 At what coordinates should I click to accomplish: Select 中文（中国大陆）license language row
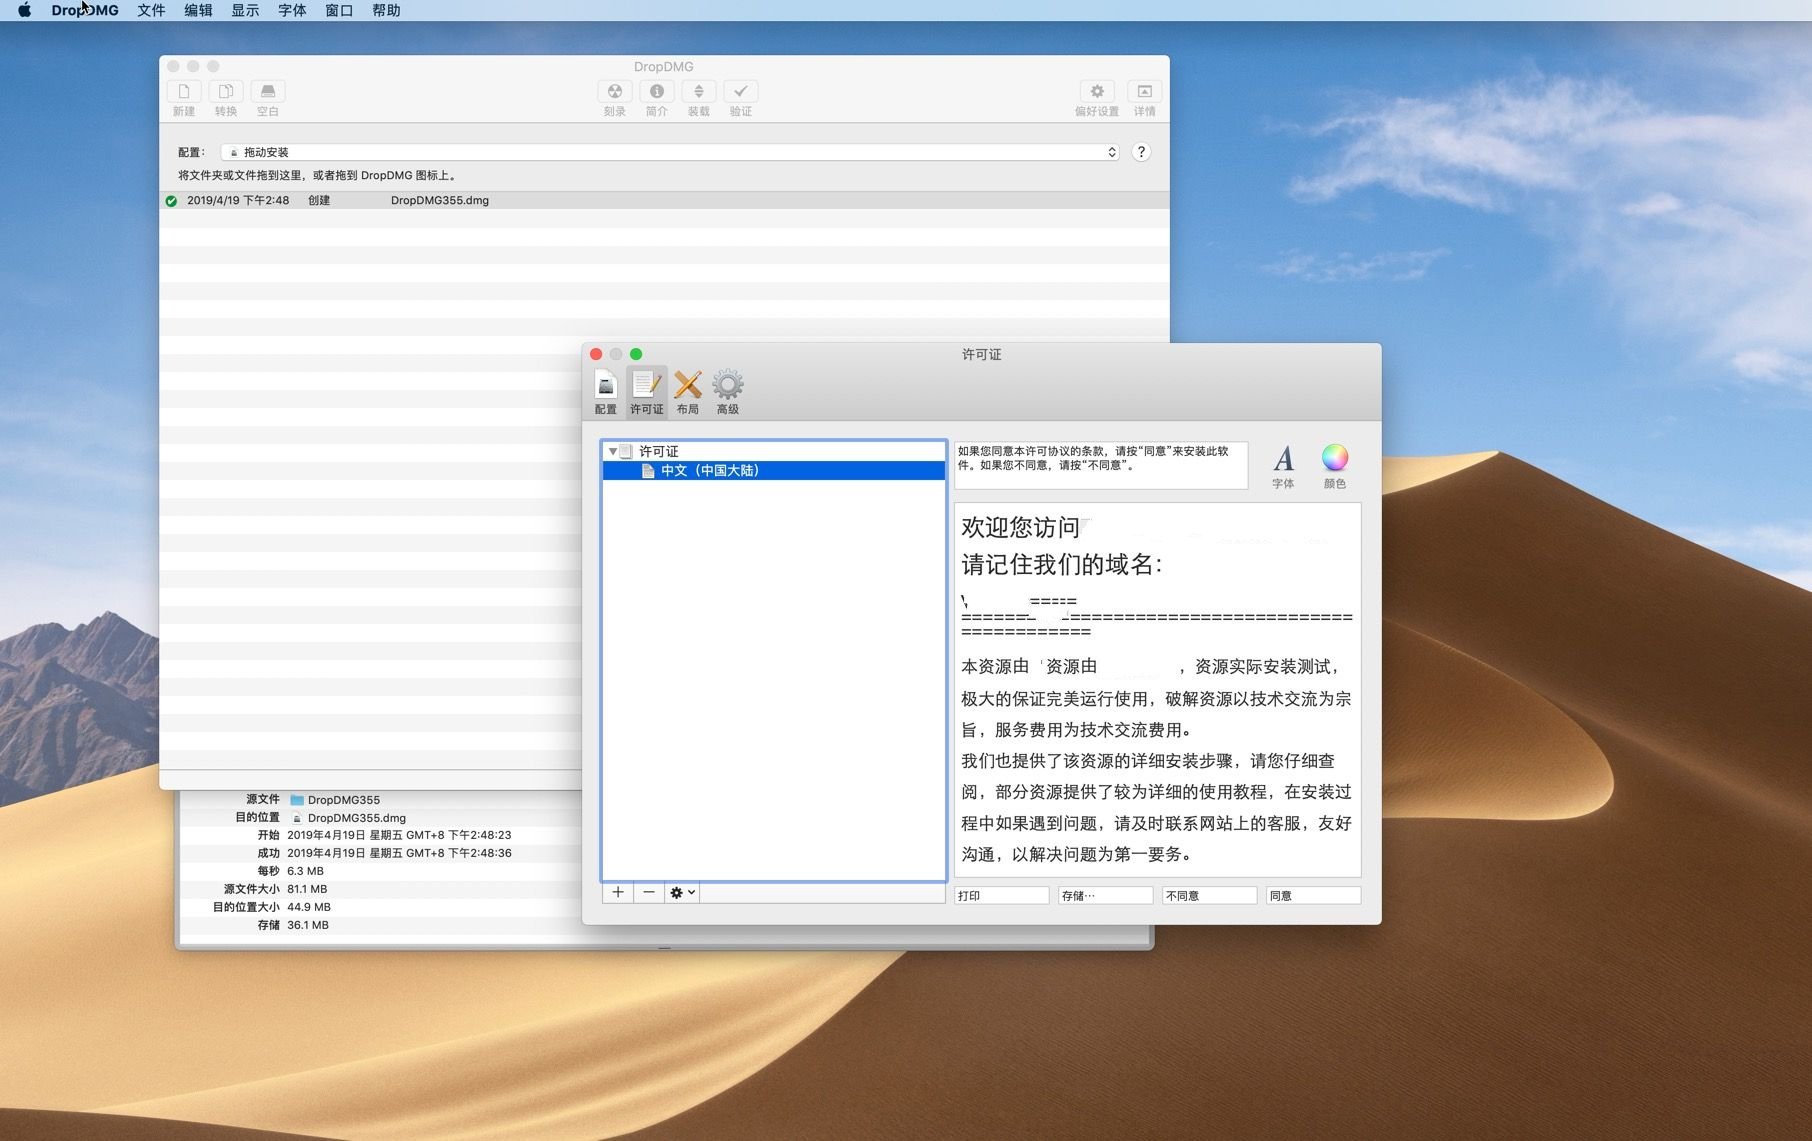point(773,470)
